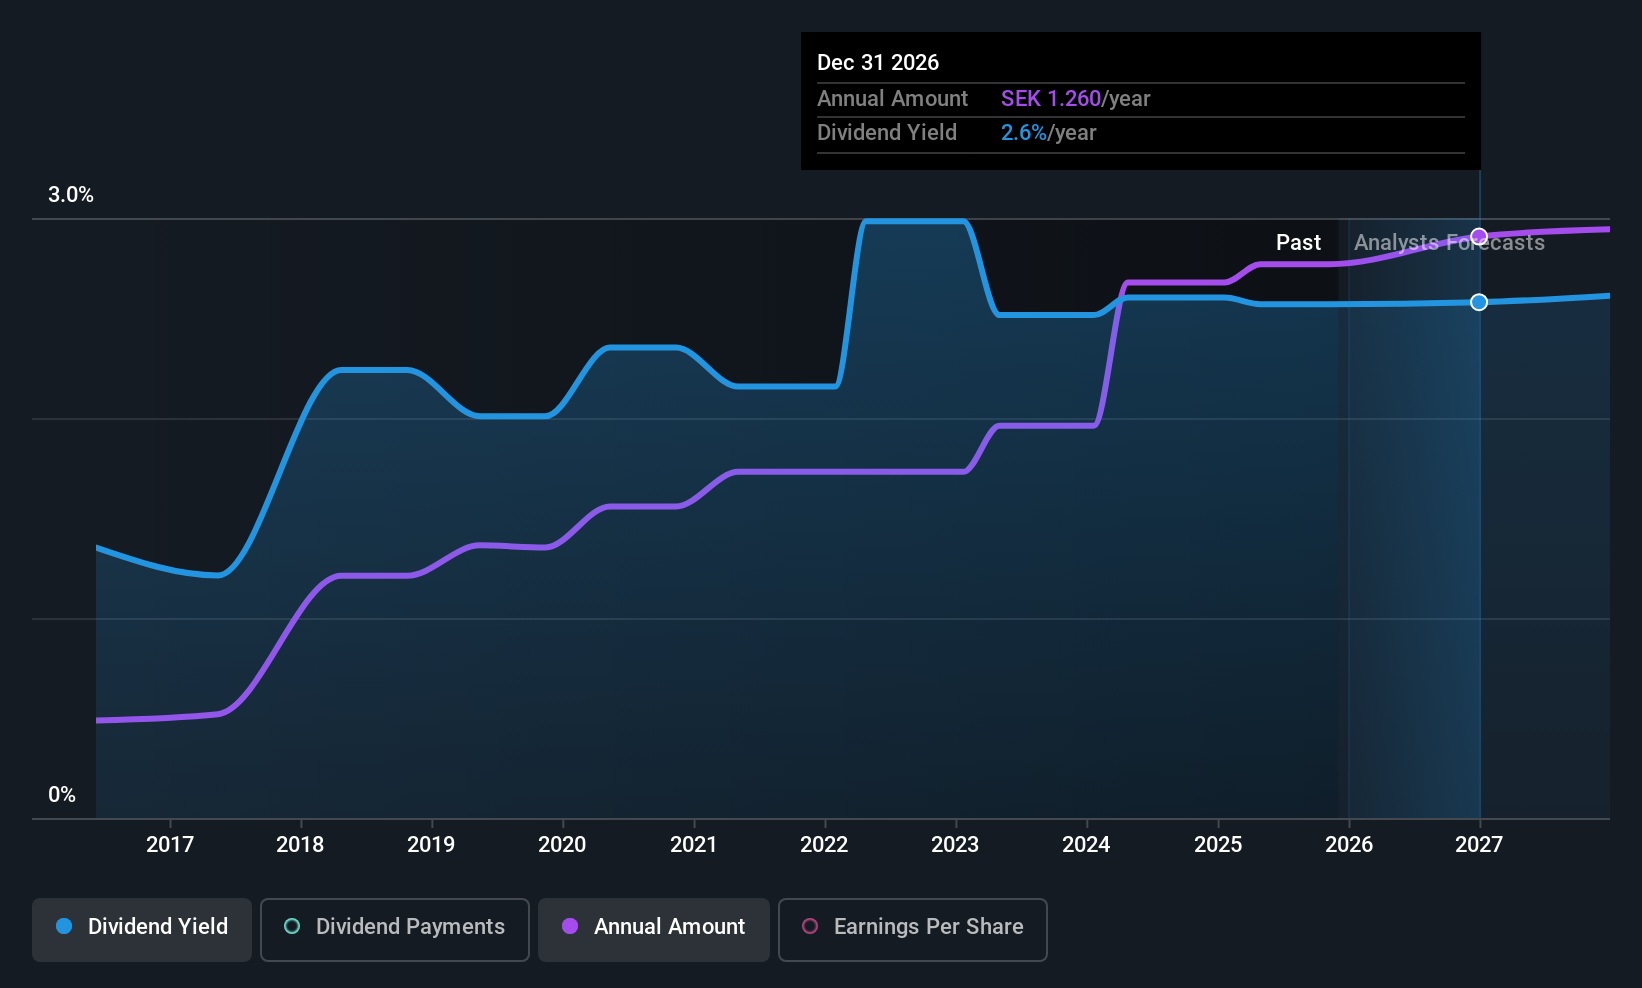This screenshot has width=1642, height=988.
Task: Click the 2017 x-axis year label
Action: 170,845
